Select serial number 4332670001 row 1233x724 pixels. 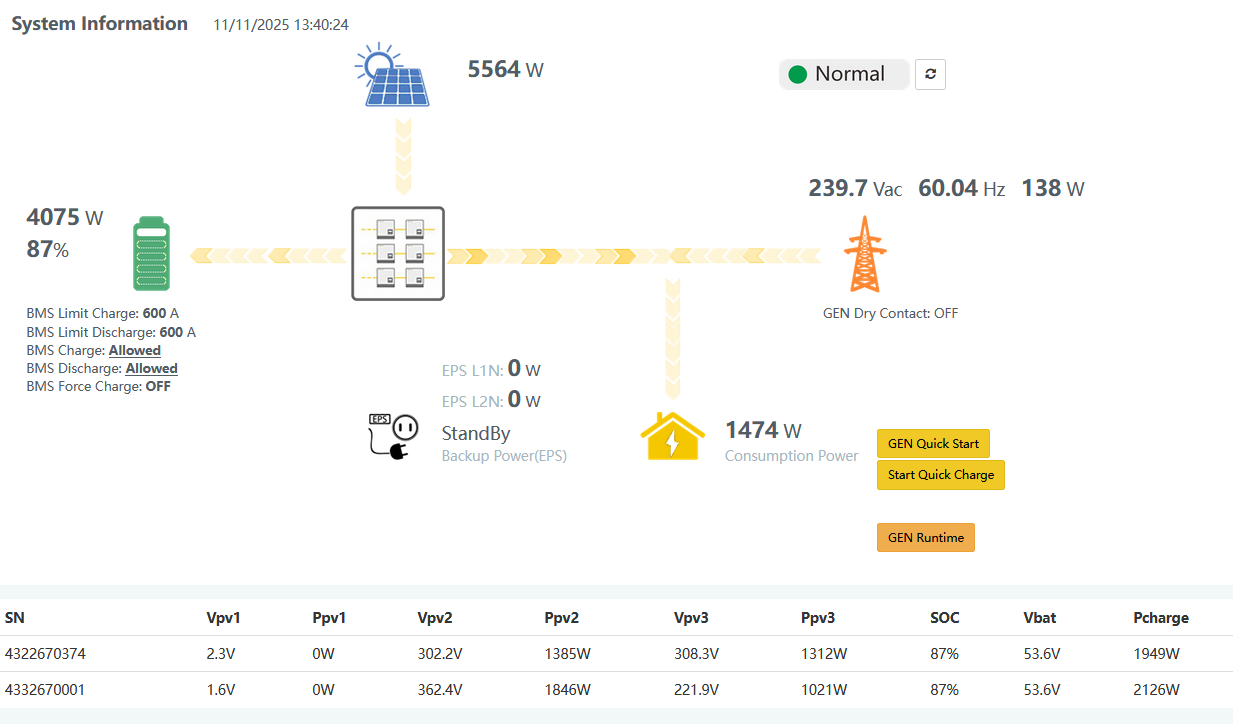coord(46,690)
